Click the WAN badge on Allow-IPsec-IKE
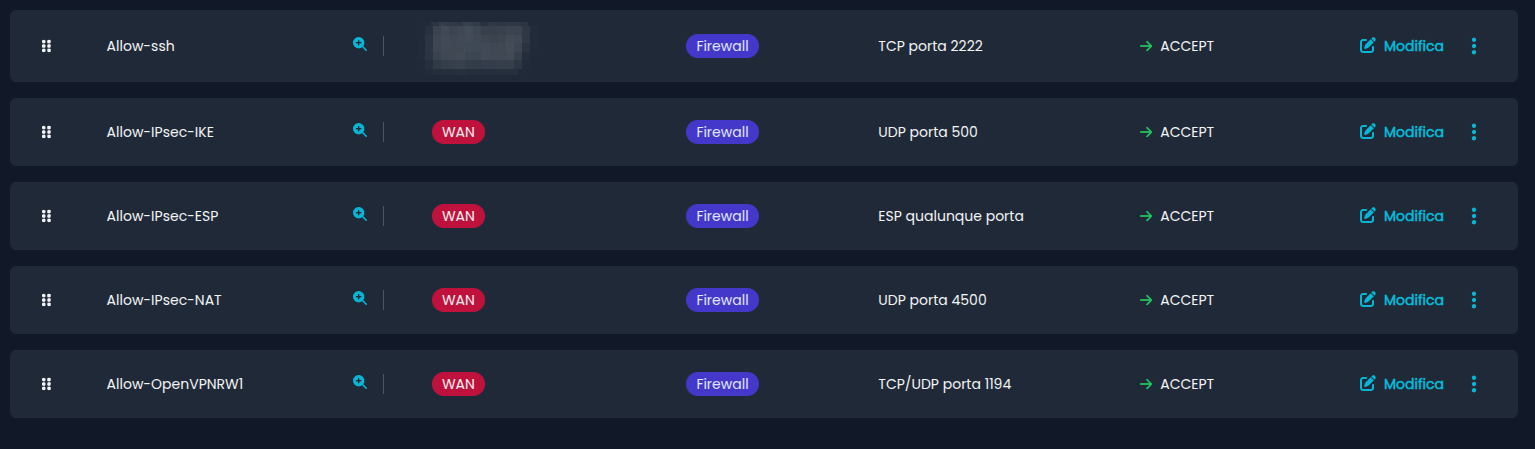1535x449 pixels. [x=458, y=132]
